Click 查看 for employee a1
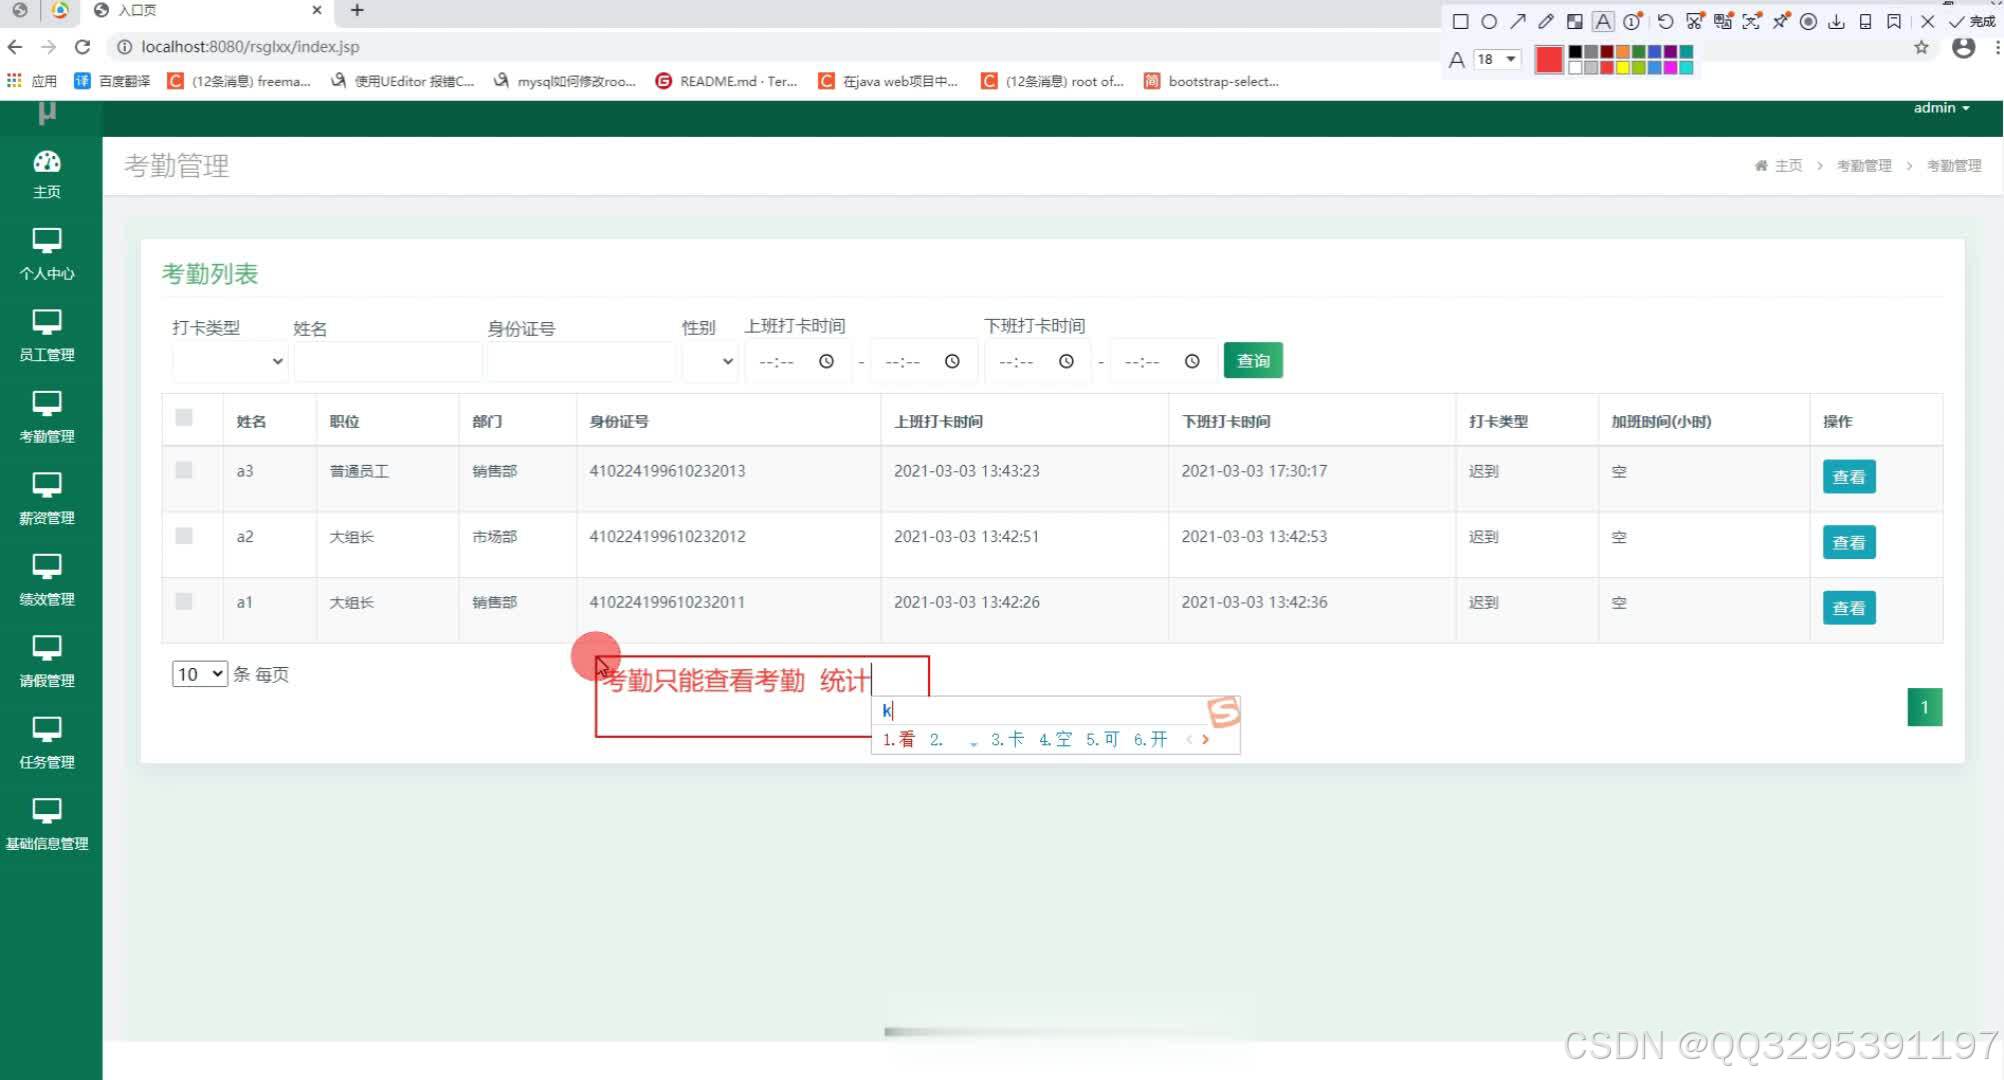 [x=1849, y=608]
